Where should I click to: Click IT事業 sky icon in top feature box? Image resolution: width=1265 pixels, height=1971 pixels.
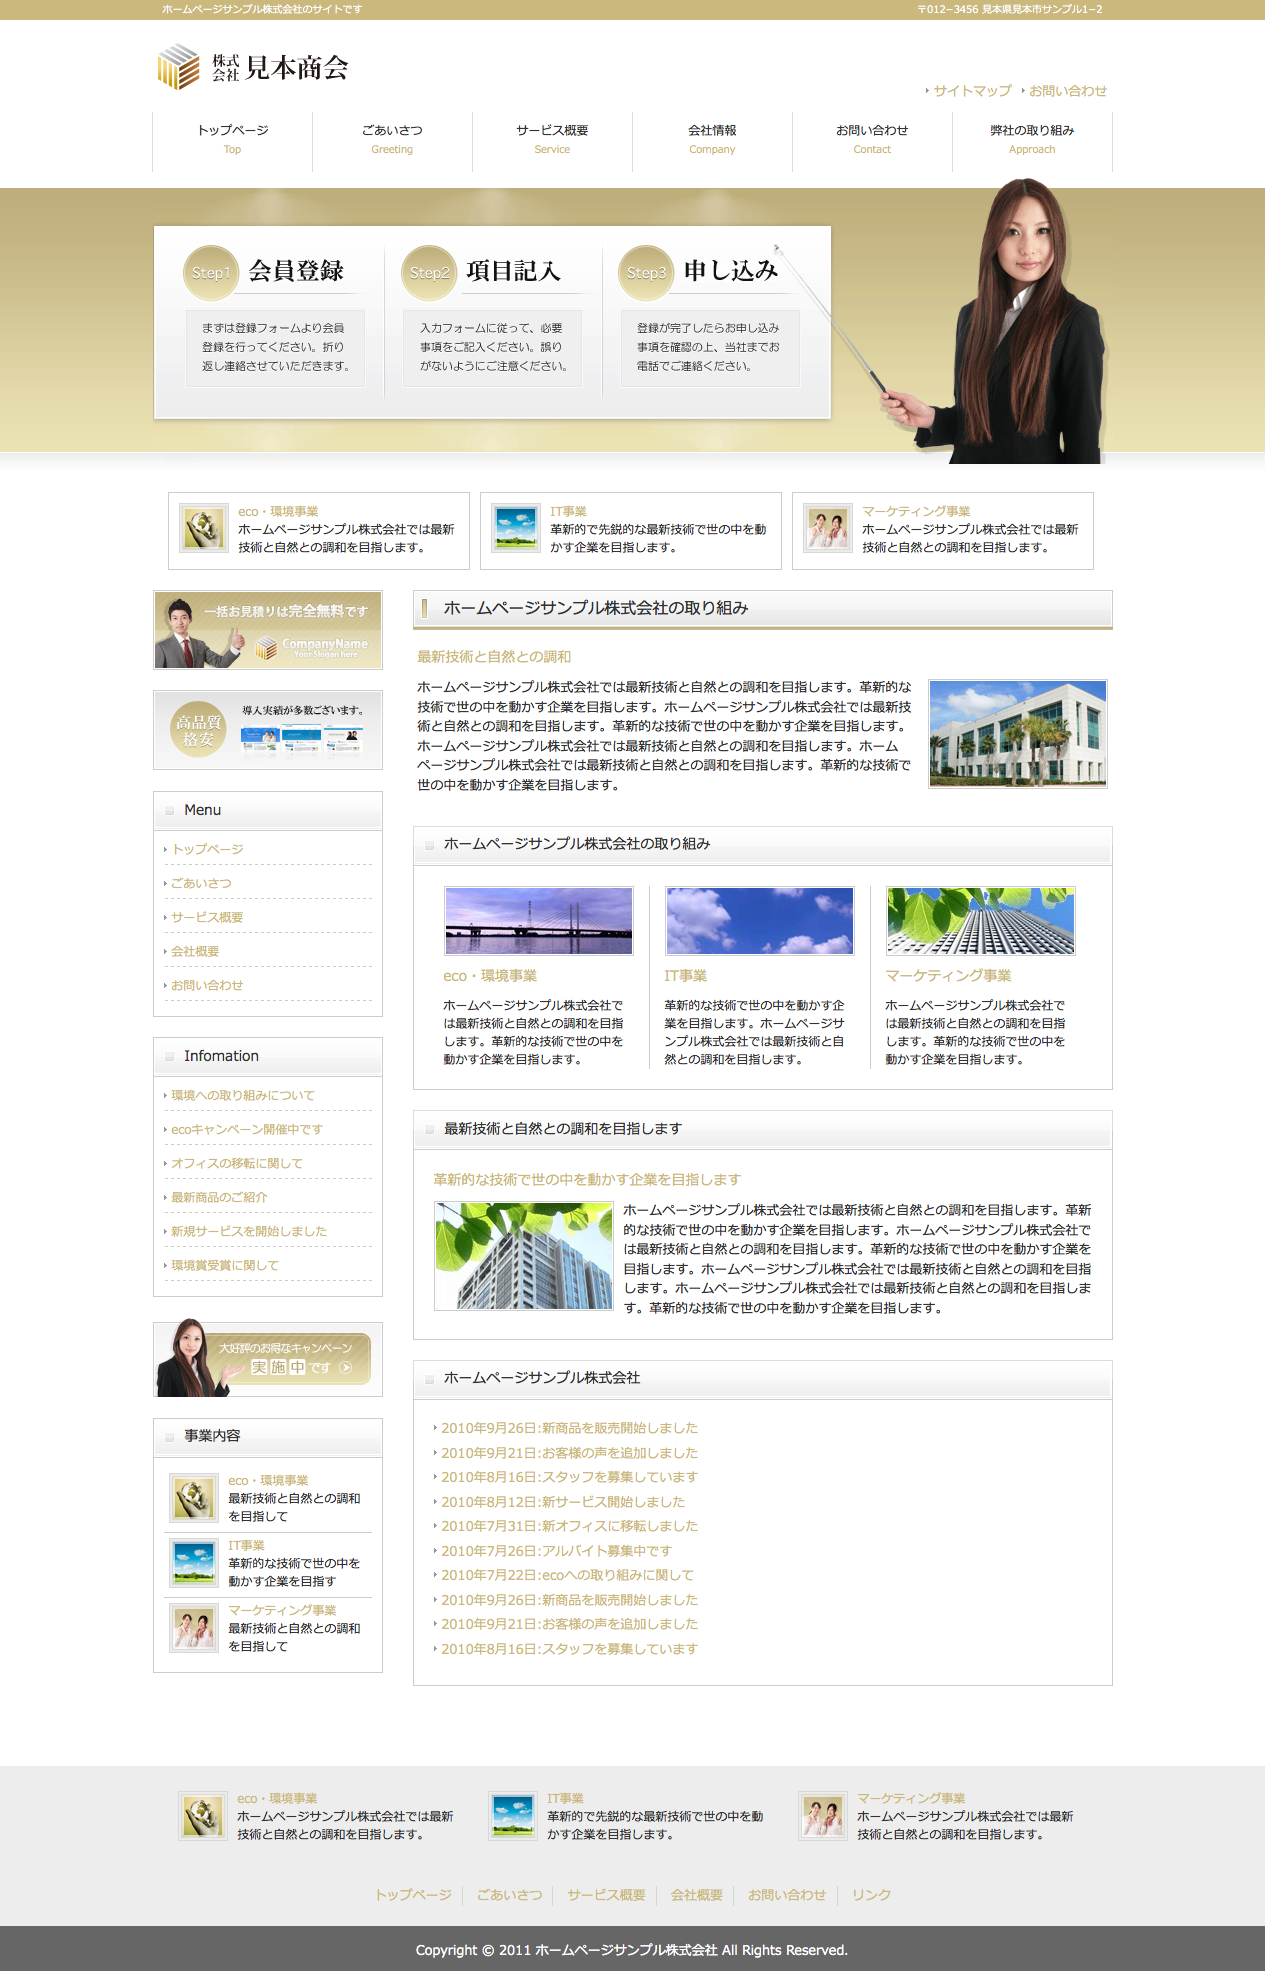tap(516, 528)
